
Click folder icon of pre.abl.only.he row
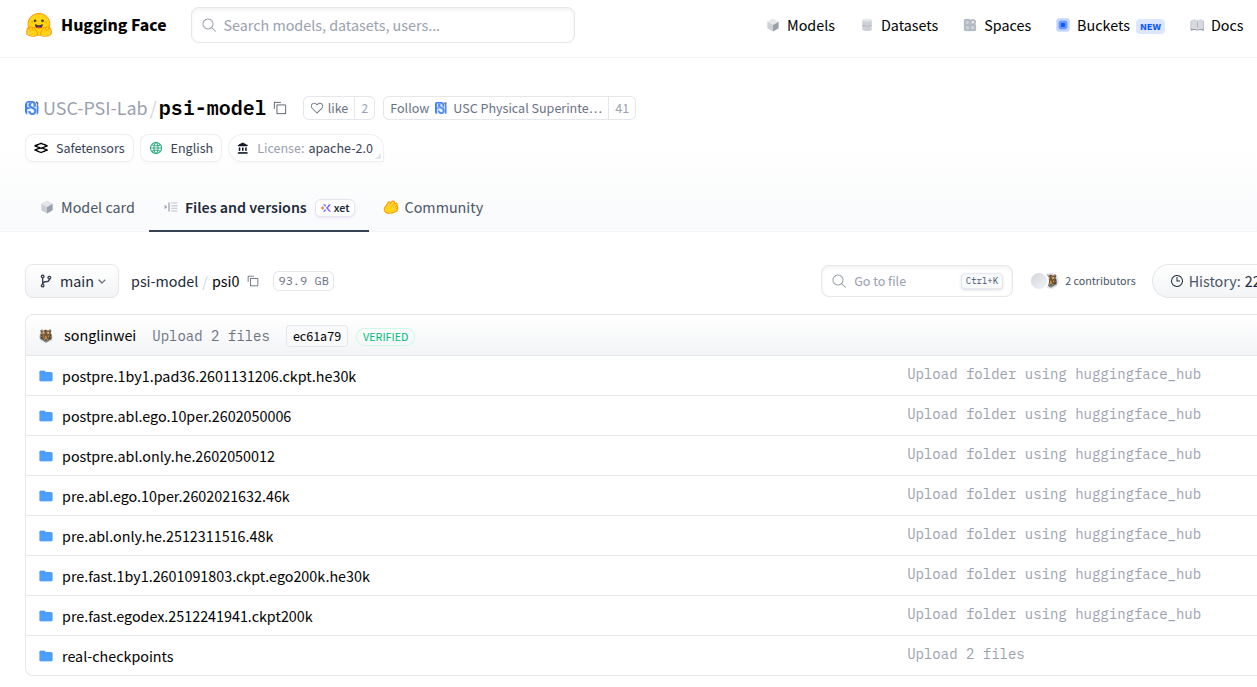click(45, 536)
